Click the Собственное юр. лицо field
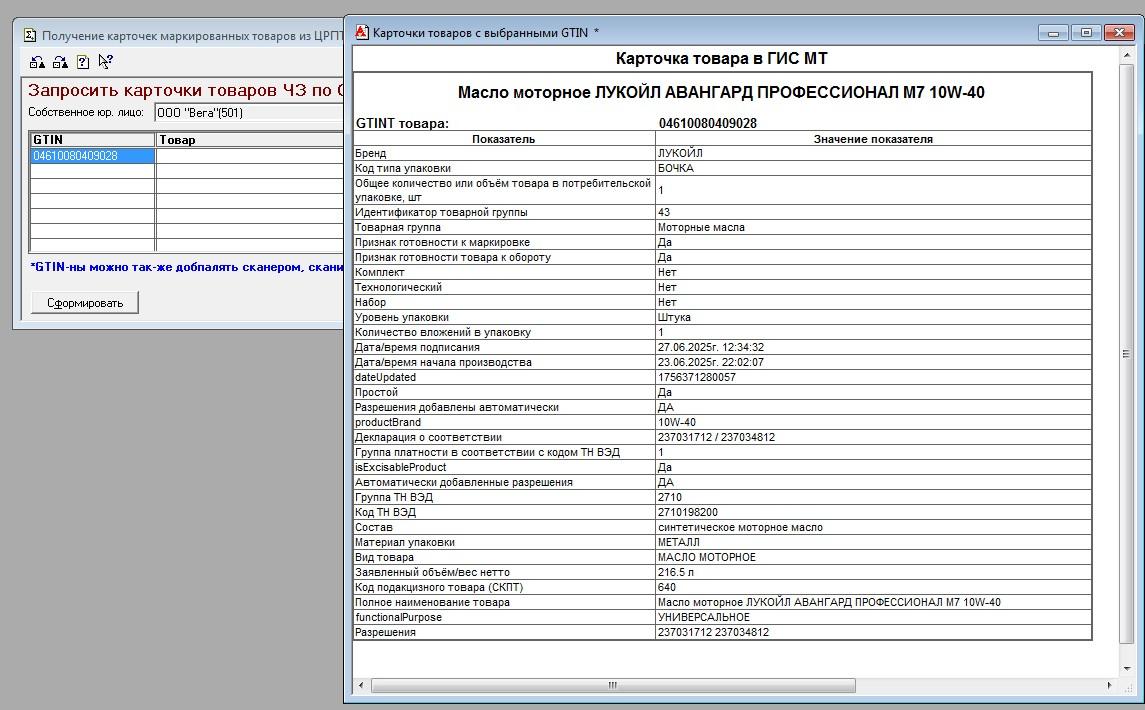 pos(248,113)
